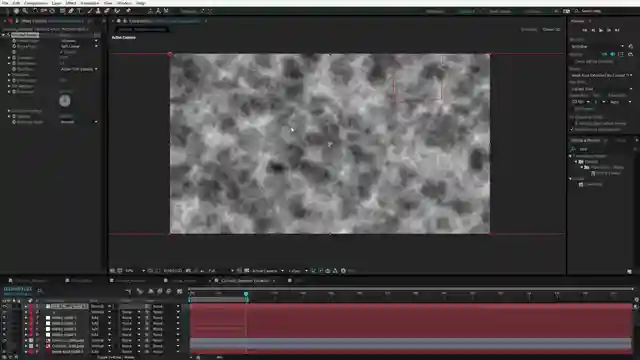This screenshot has height=360, width=640.
Task: Adjust the Evolution angle dial
Action: coord(65,101)
